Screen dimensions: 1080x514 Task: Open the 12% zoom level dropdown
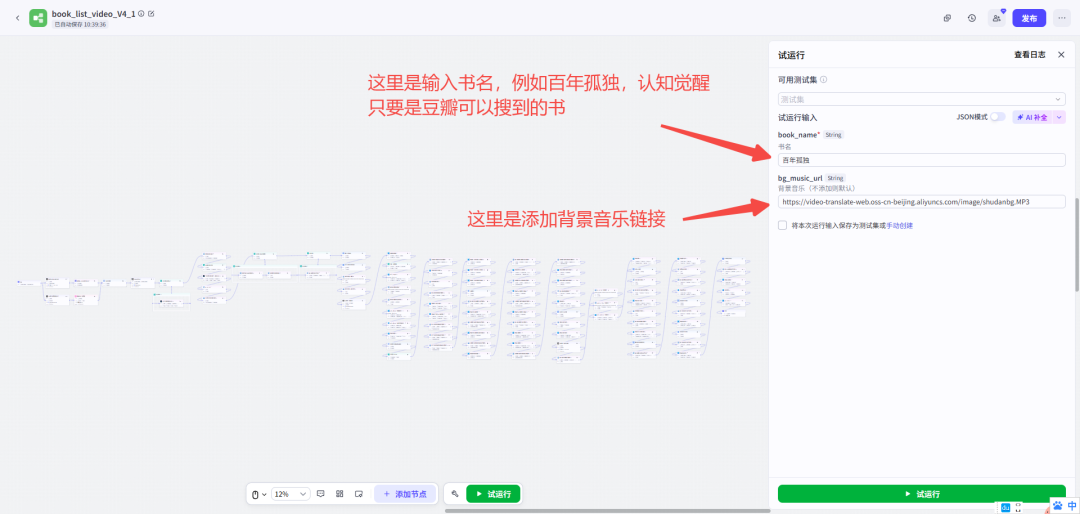coord(291,494)
